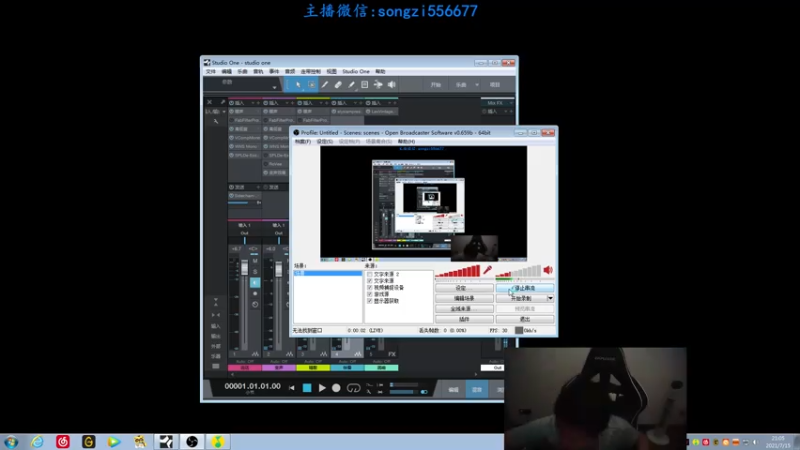Add an insert with plus on the purple channel
Image resolution: width=800 pixels, height=450 pixels.
tap(292, 103)
